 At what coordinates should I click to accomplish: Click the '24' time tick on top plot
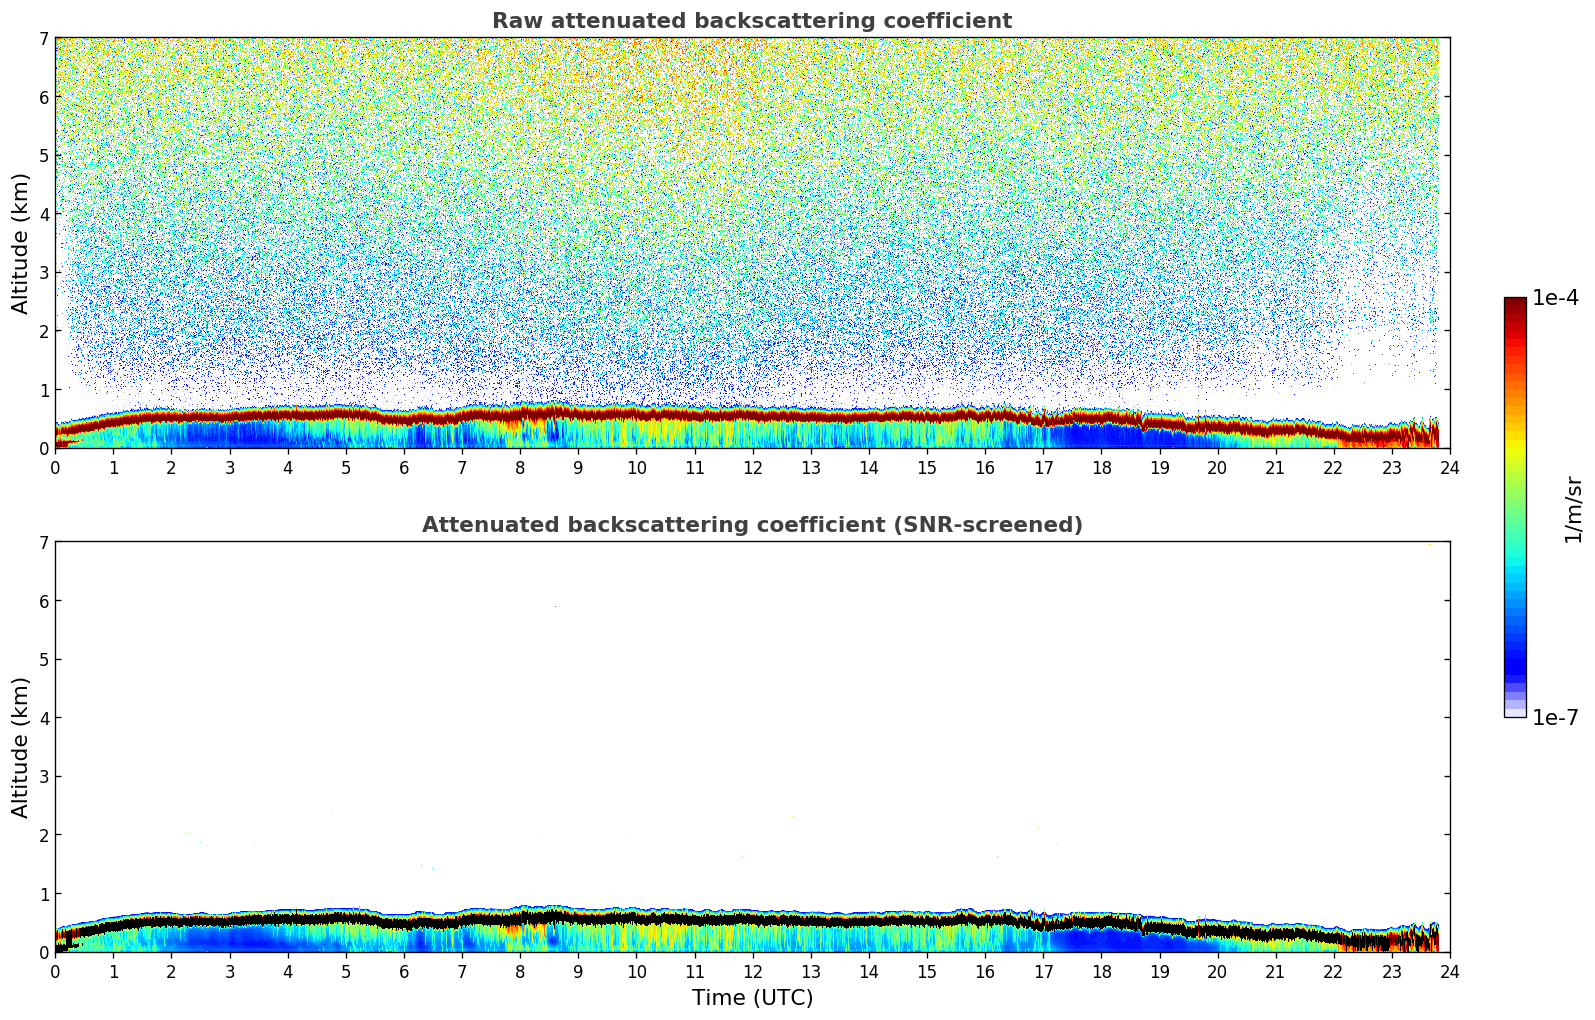1450,467
